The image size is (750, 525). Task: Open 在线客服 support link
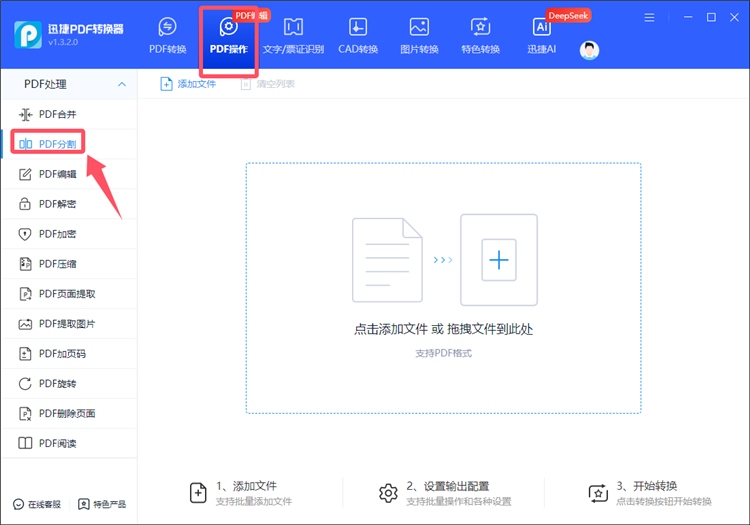coord(37,504)
